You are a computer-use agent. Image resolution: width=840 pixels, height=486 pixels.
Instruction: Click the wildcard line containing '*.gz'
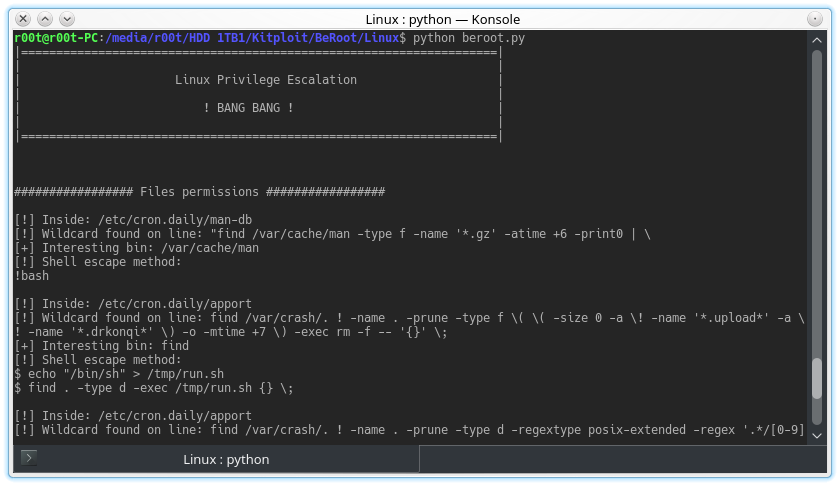click(332, 234)
